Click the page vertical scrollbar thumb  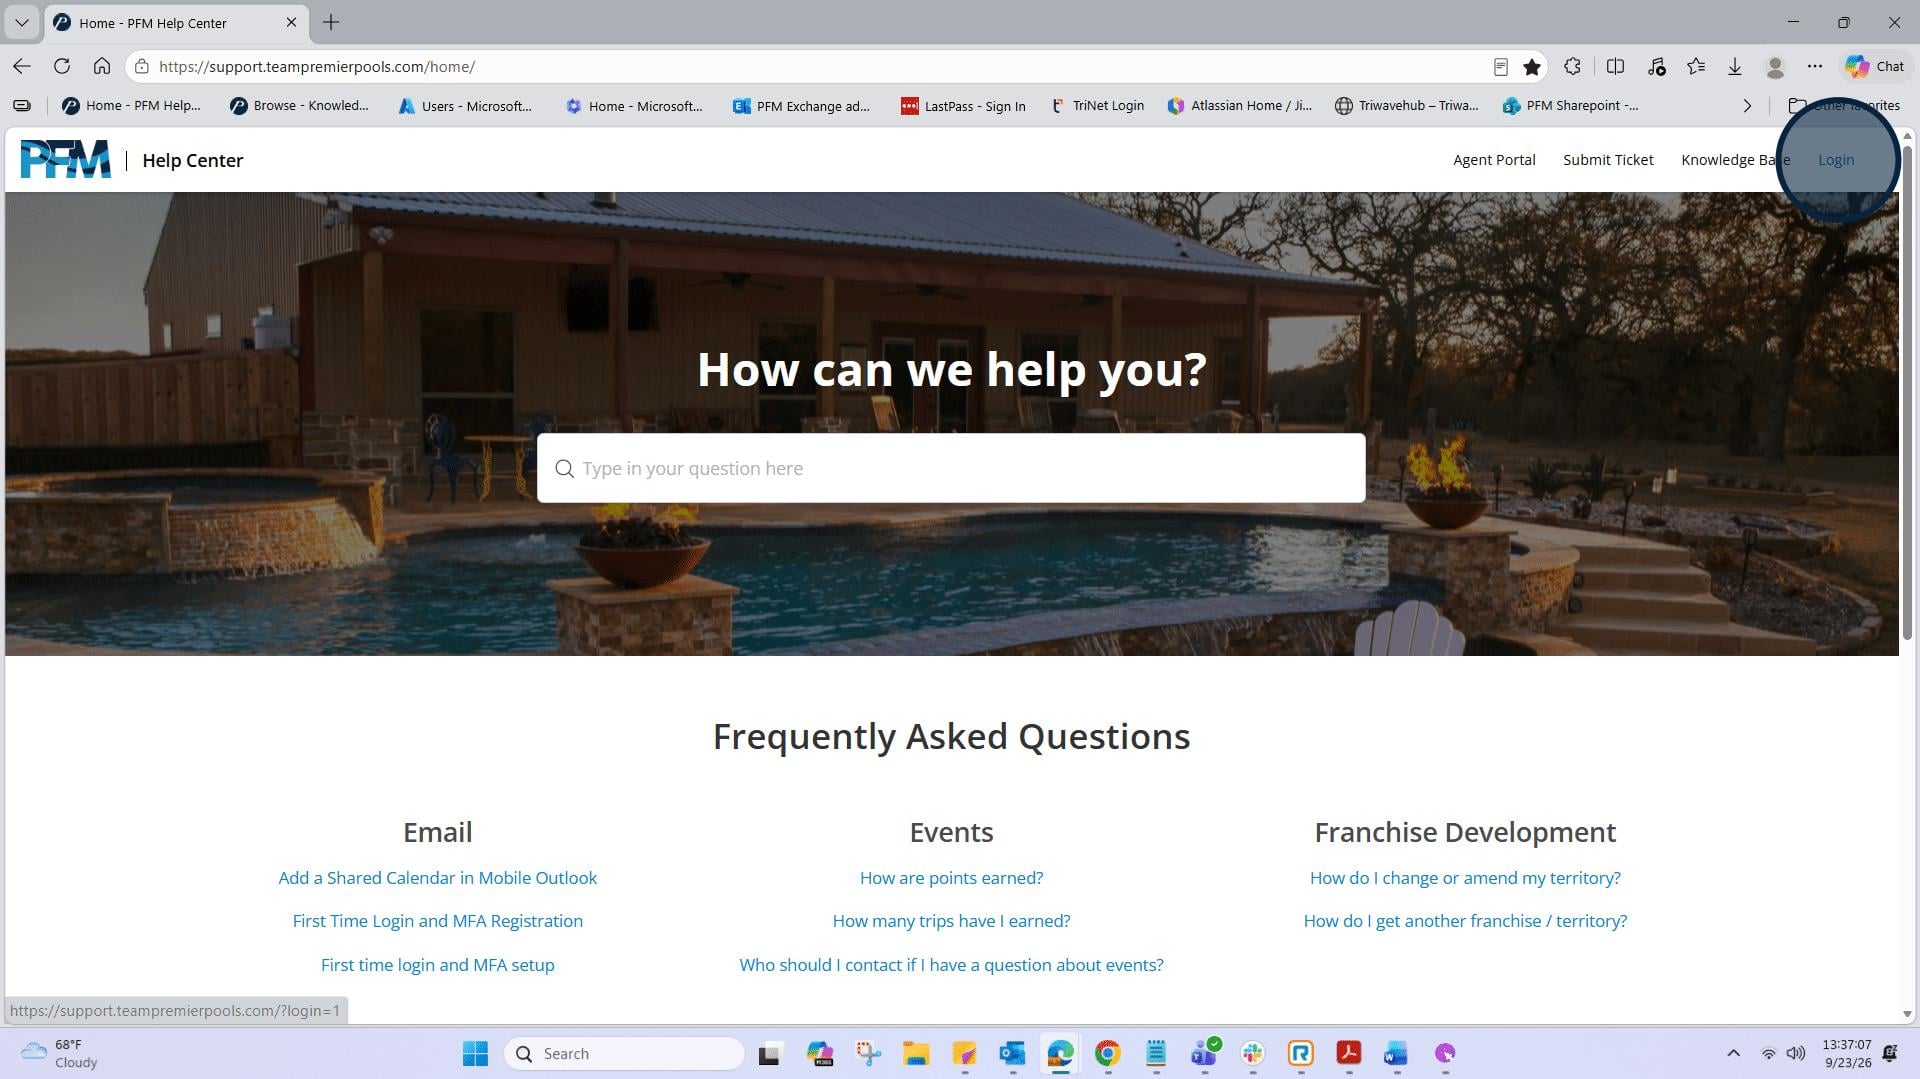1907,392
